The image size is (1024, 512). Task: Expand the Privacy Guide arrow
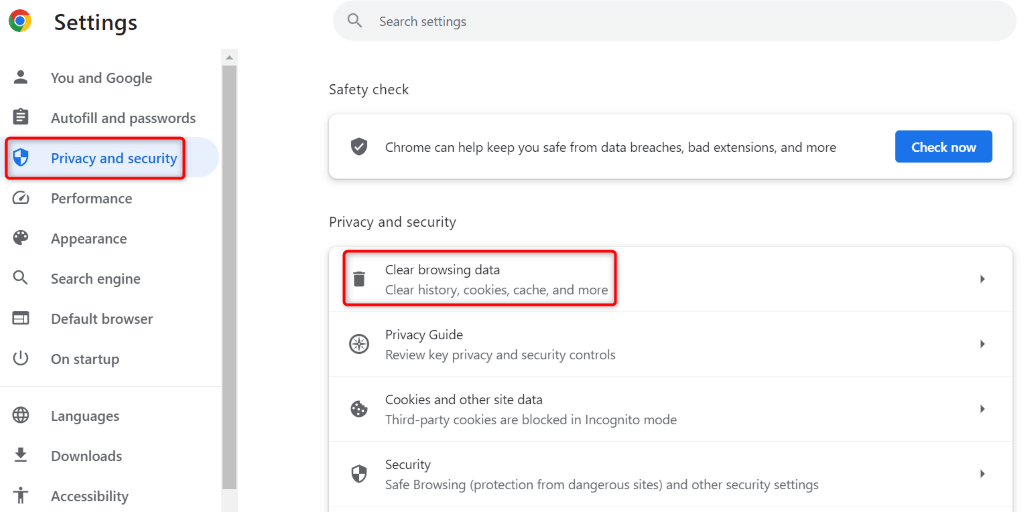[x=982, y=344]
